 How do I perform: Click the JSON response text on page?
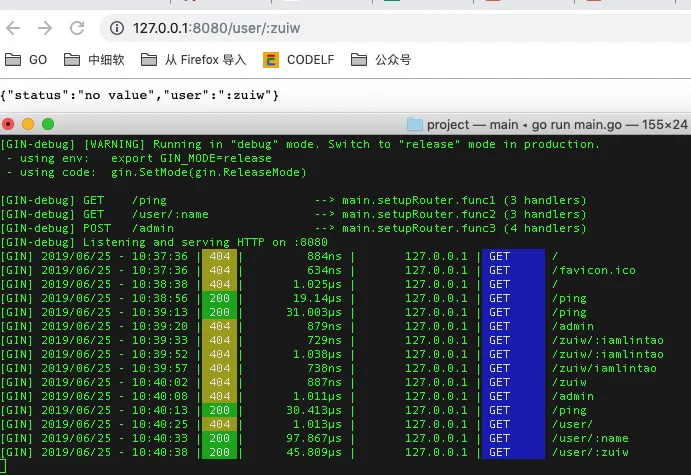[140, 95]
